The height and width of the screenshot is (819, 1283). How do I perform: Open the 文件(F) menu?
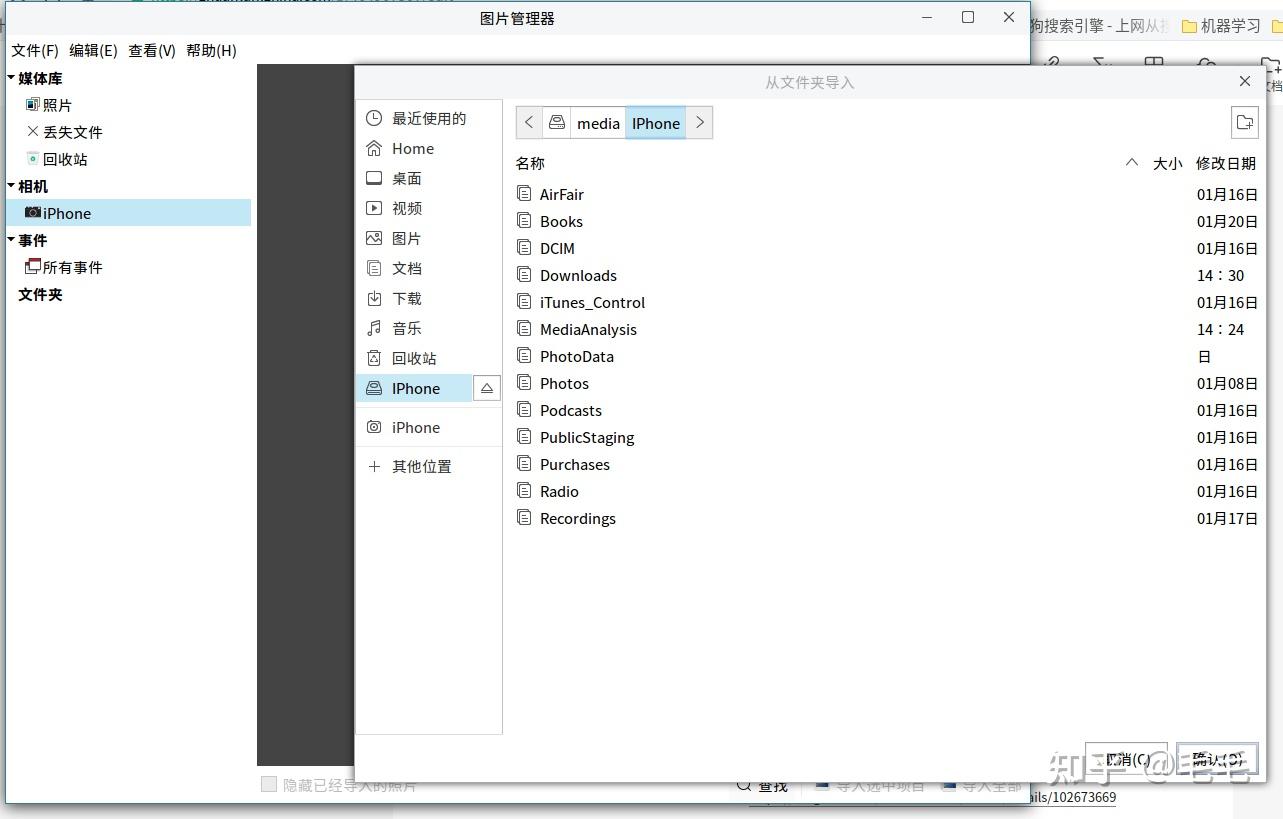tap(35, 50)
